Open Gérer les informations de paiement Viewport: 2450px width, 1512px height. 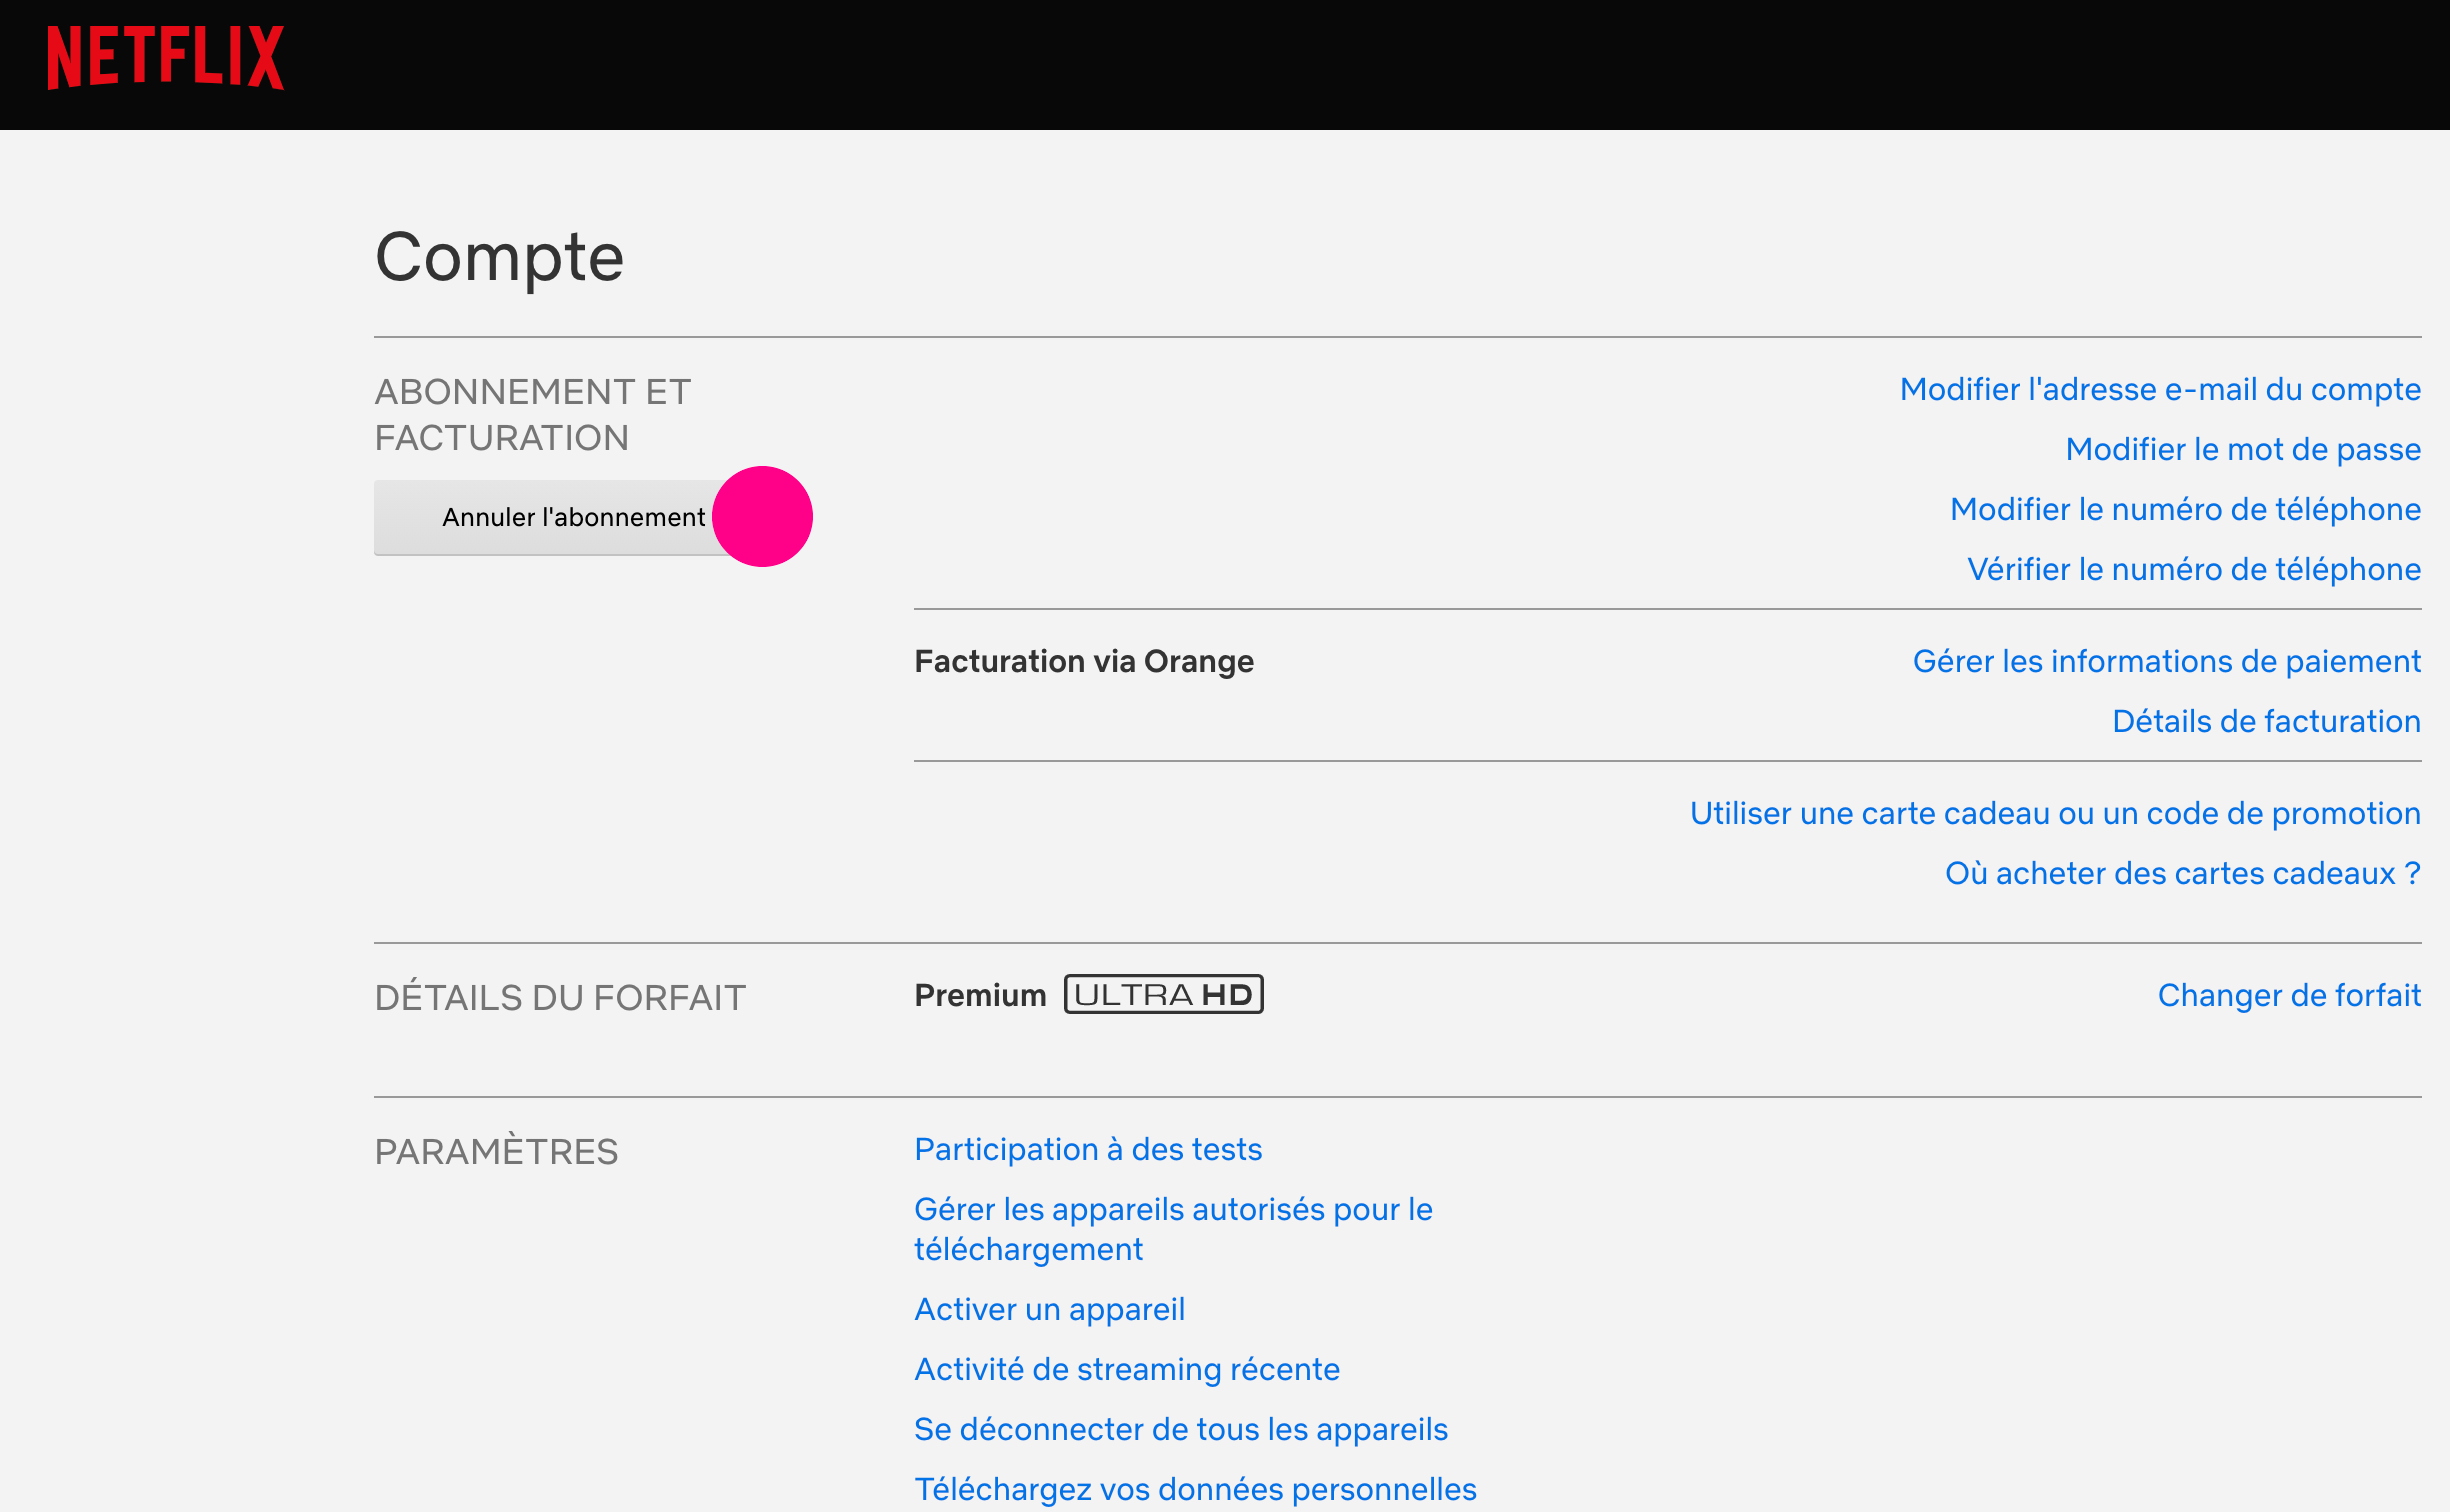2166,661
